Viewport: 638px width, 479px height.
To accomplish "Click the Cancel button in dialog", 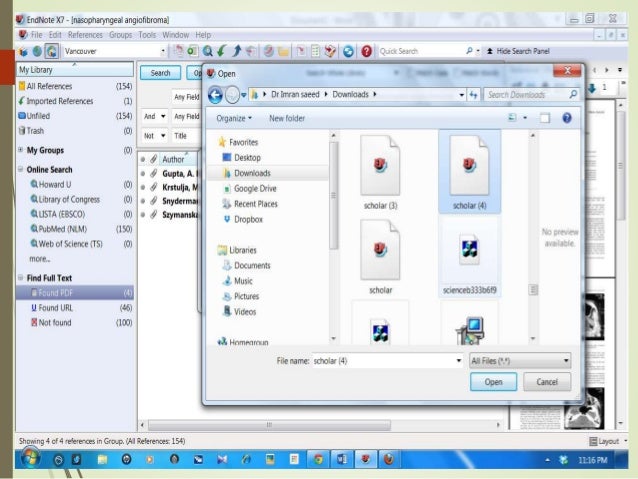I will tap(547, 382).
